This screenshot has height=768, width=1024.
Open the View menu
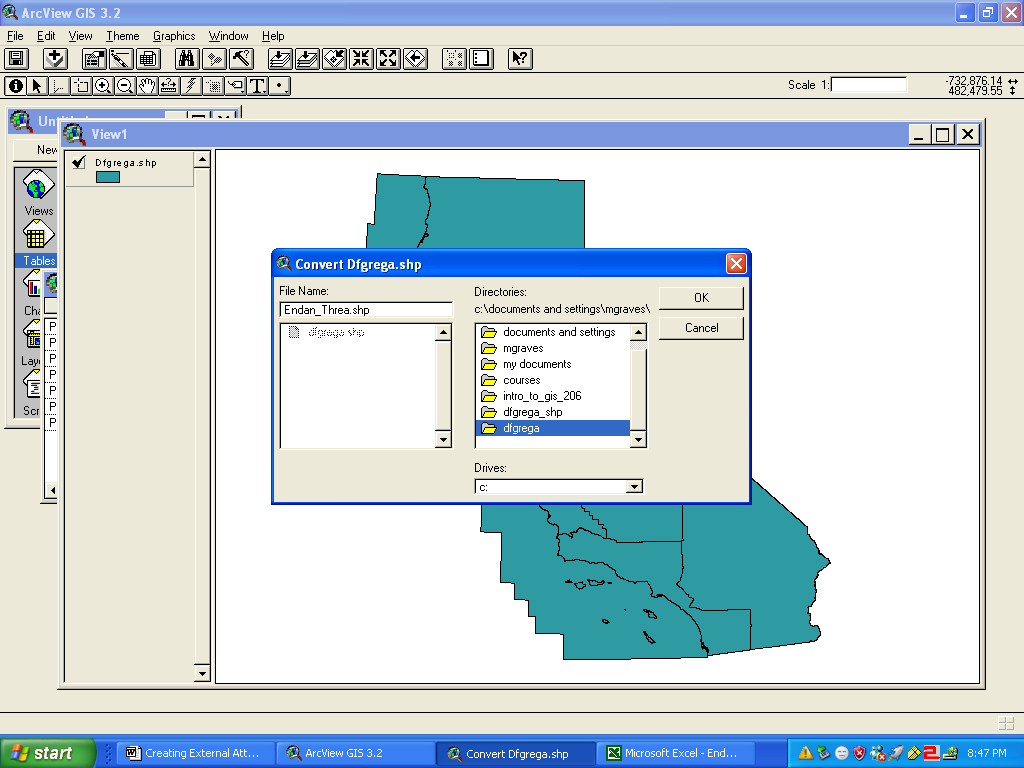click(x=80, y=36)
